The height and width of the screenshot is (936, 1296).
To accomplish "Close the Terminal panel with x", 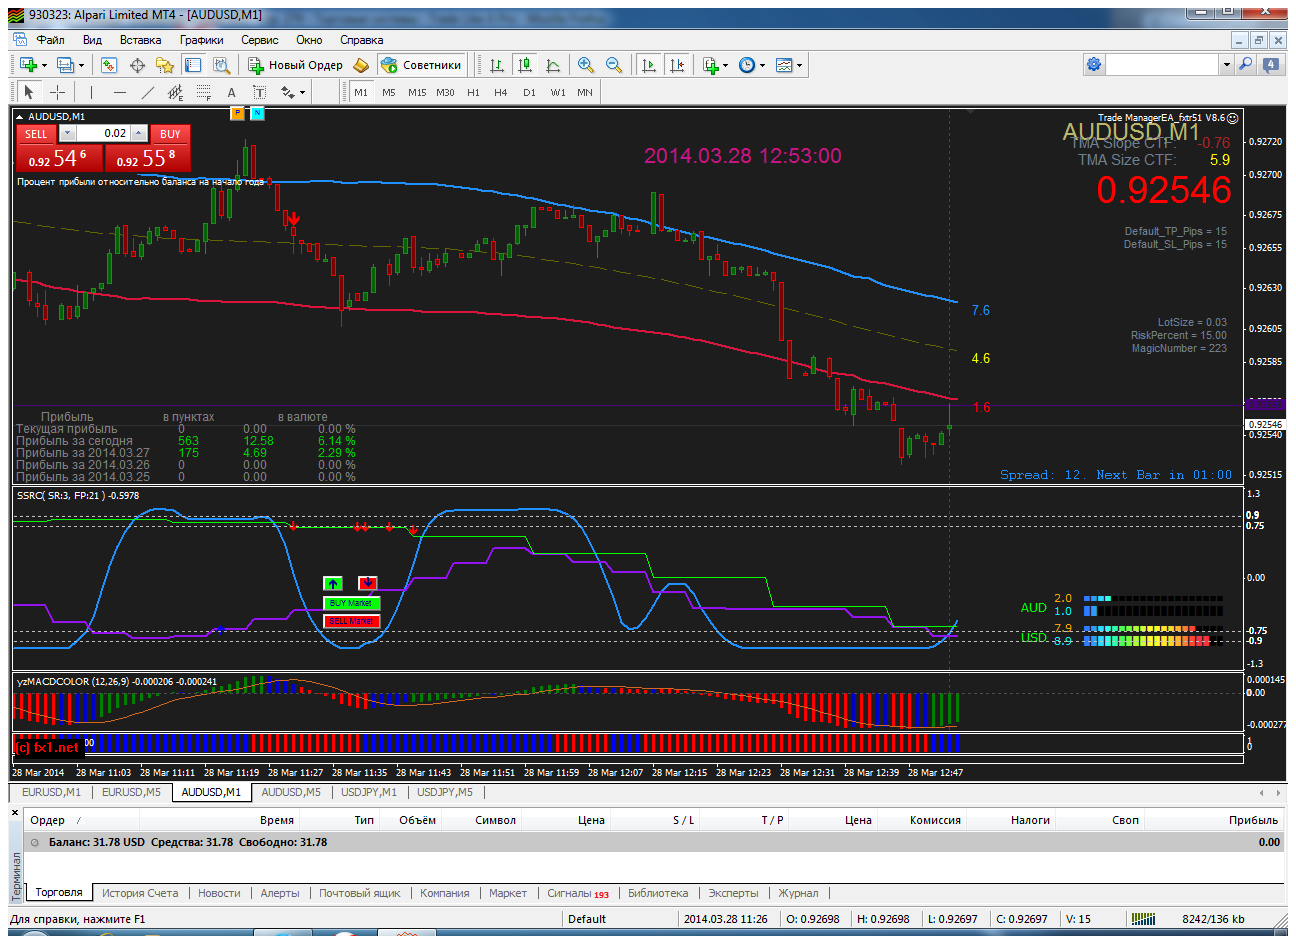I will (15, 813).
